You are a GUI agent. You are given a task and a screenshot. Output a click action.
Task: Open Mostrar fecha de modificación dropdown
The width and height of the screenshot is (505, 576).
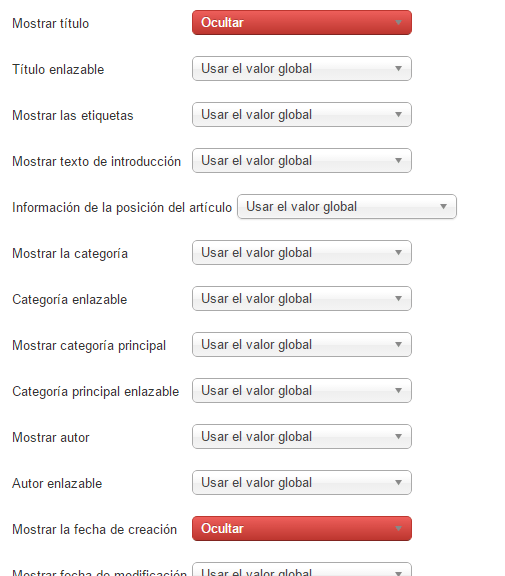(302, 569)
